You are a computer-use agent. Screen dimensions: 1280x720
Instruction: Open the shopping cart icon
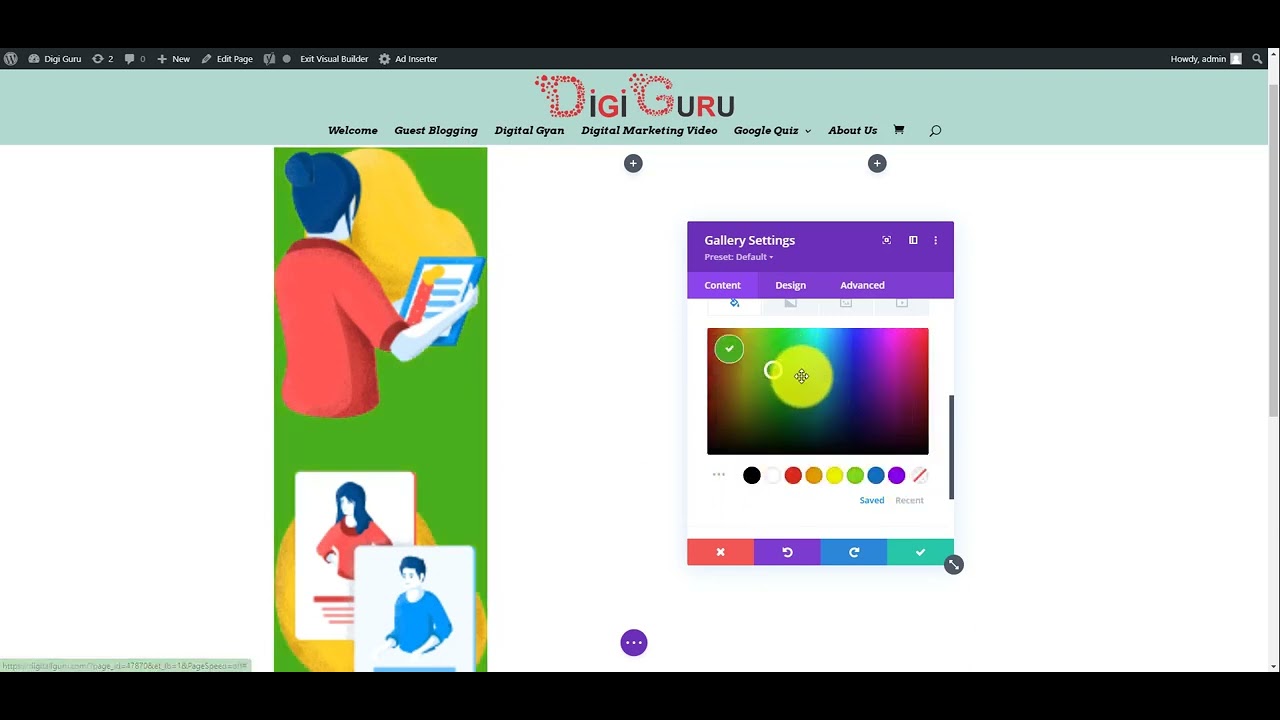coord(898,130)
